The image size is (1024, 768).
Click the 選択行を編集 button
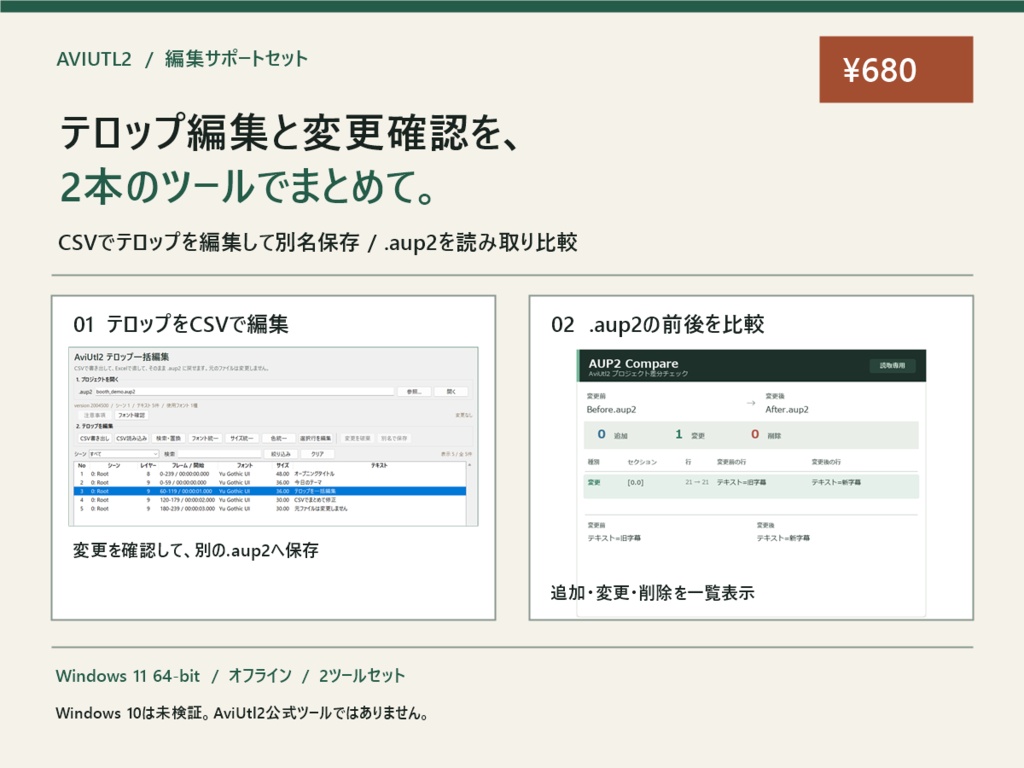coord(315,438)
